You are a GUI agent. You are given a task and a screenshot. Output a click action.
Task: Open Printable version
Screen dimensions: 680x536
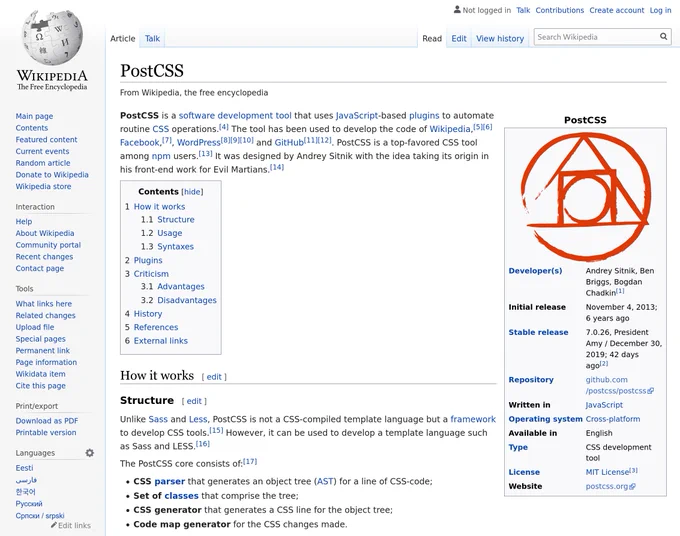[x=46, y=433]
